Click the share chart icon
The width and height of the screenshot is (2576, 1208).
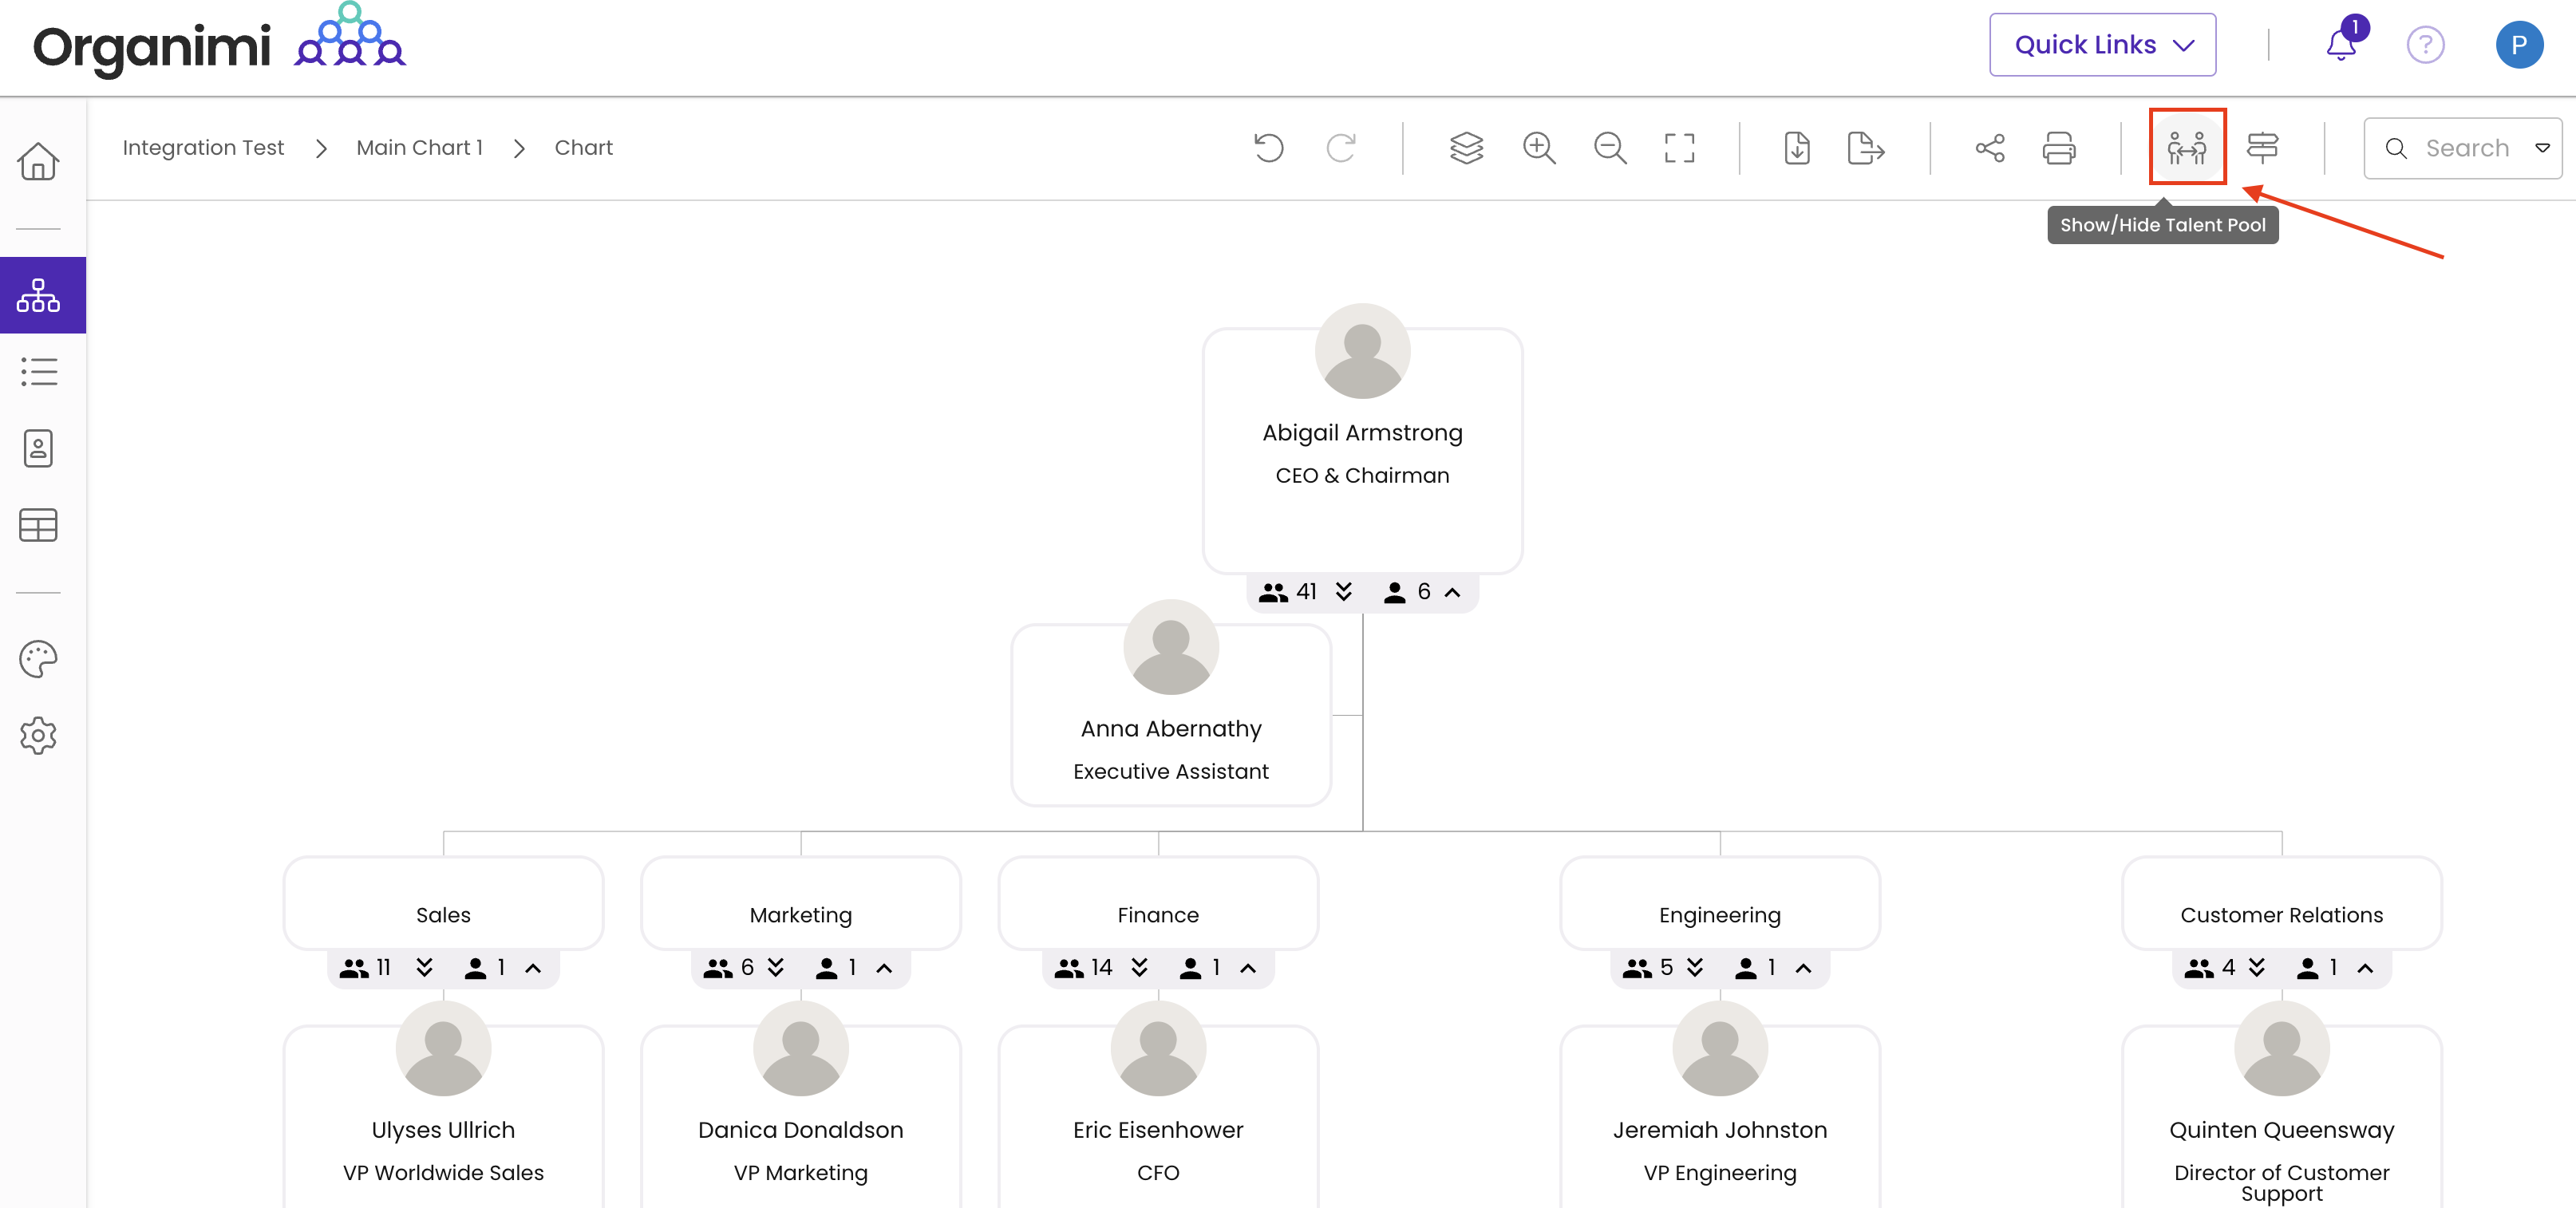point(1989,148)
